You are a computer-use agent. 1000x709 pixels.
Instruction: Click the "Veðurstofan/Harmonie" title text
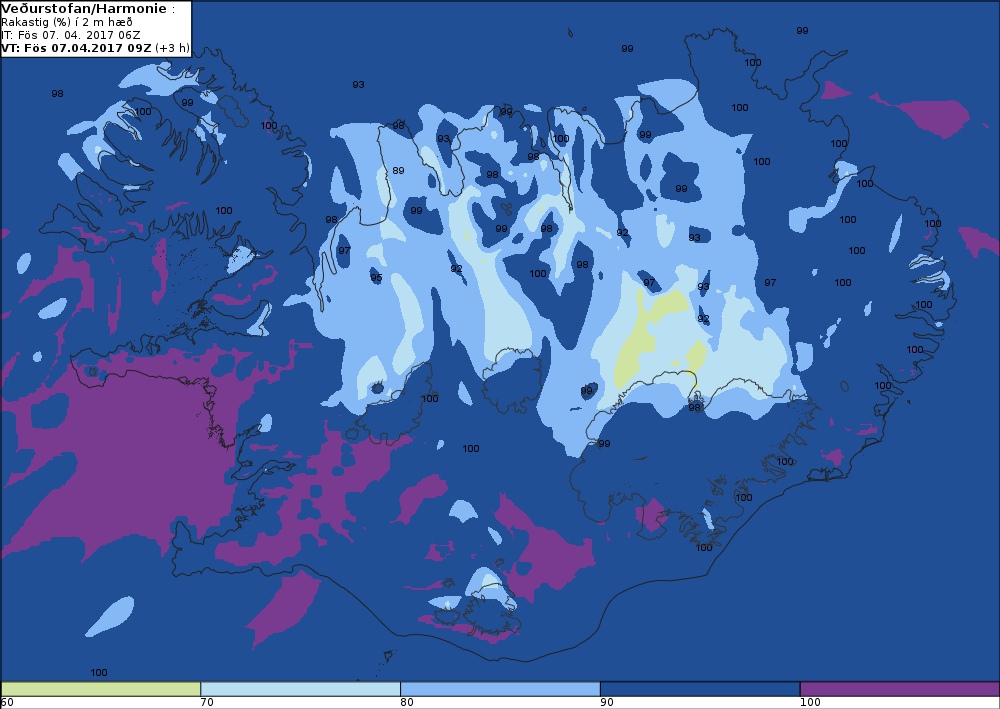point(84,9)
